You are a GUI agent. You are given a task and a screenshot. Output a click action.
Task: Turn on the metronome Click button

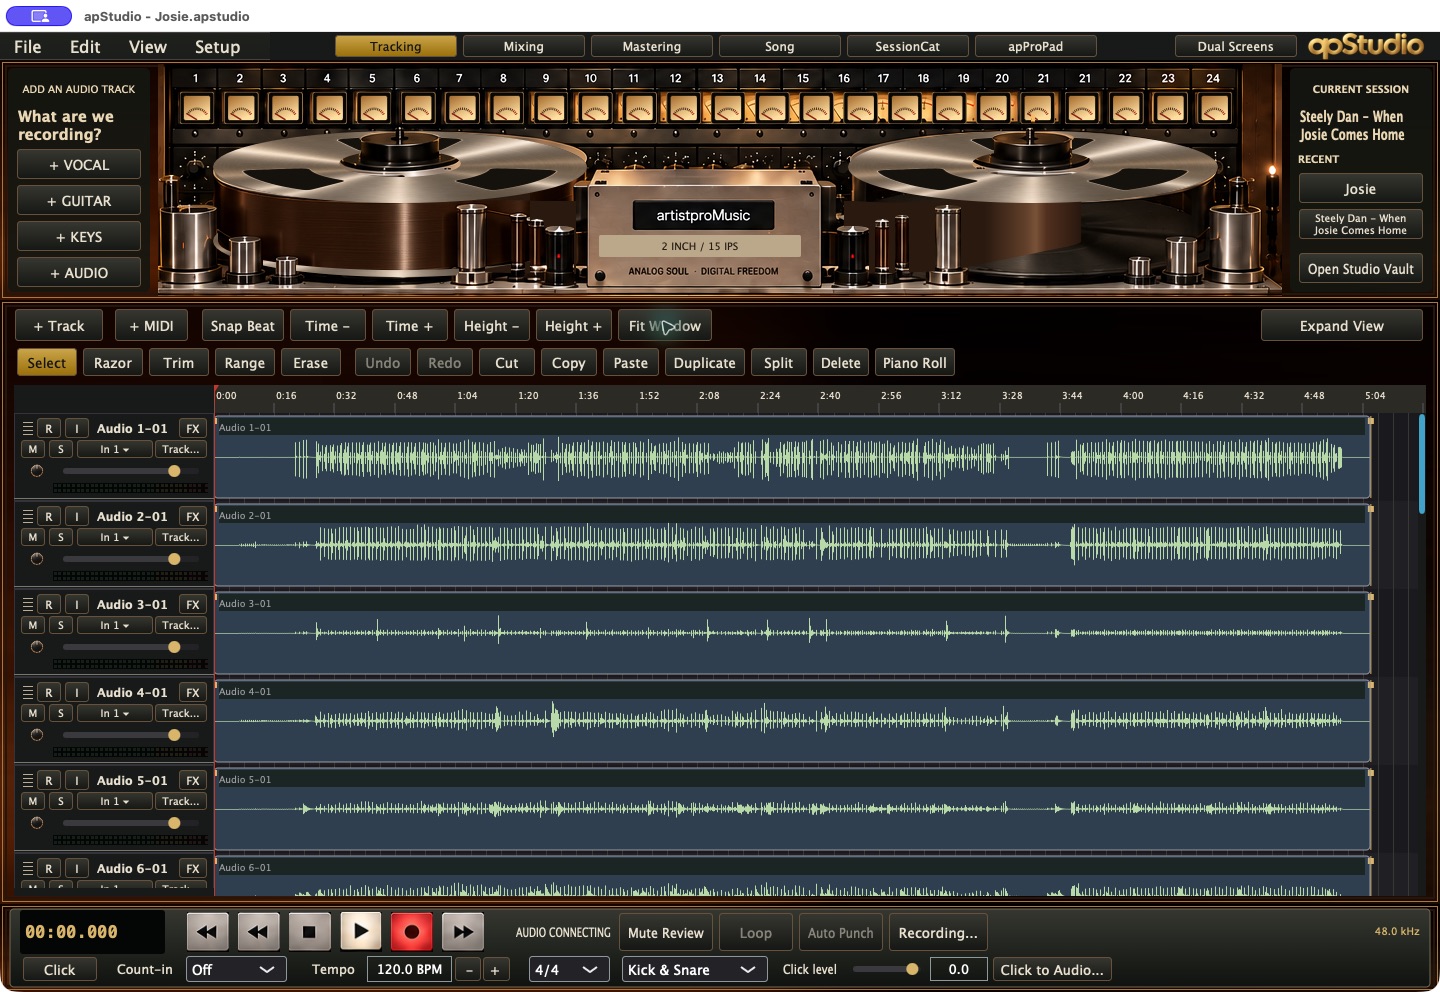59,969
